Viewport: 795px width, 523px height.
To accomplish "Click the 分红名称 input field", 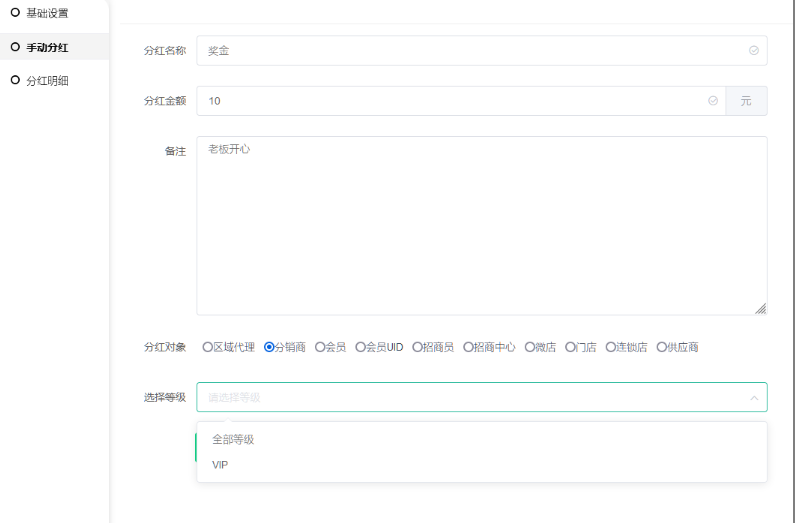I will (x=470, y=50).
